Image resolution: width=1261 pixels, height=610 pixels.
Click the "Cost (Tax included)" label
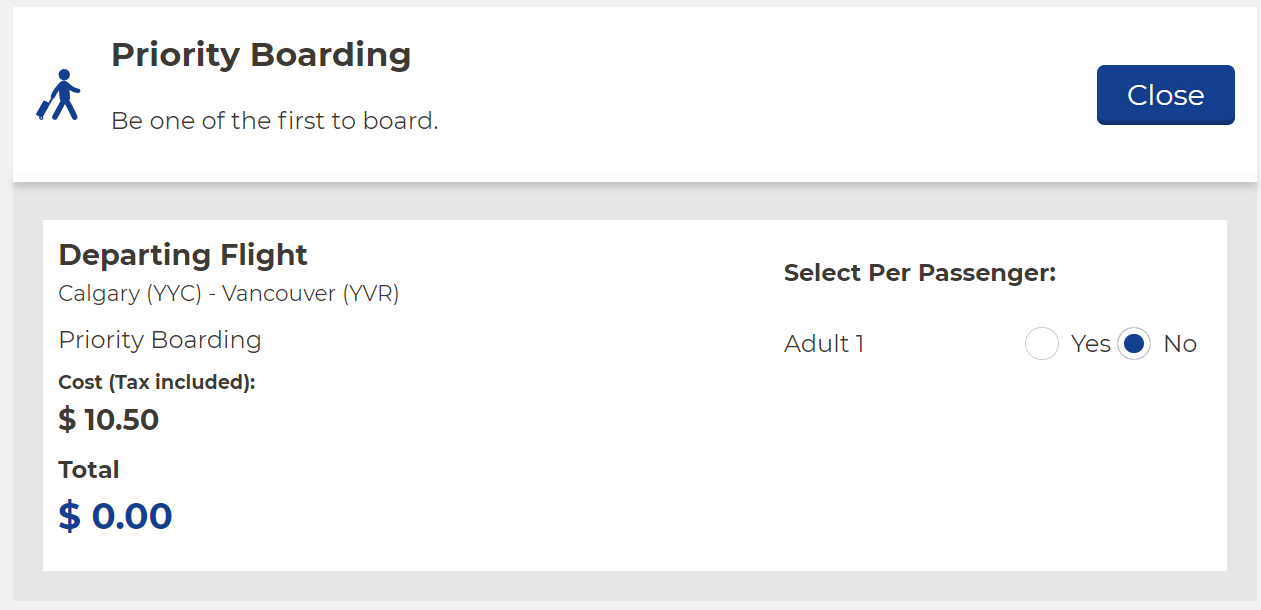157,382
